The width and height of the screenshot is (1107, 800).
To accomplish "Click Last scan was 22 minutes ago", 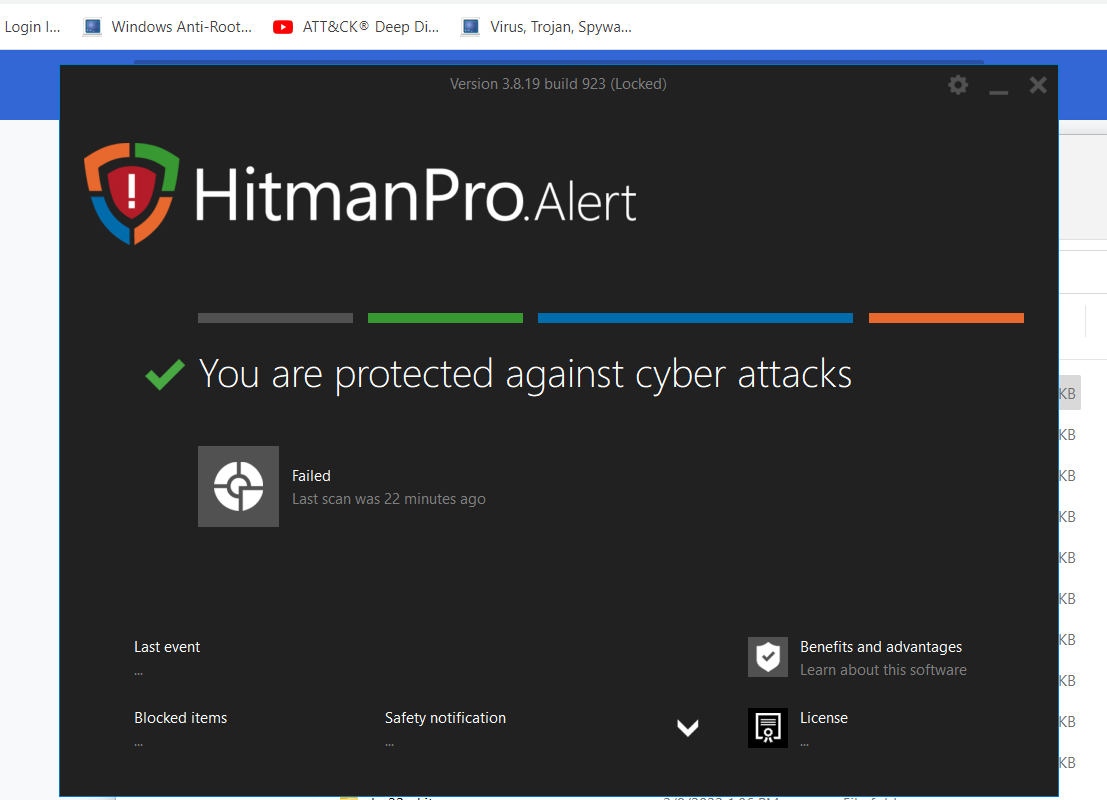I will click(x=389, y=498).
